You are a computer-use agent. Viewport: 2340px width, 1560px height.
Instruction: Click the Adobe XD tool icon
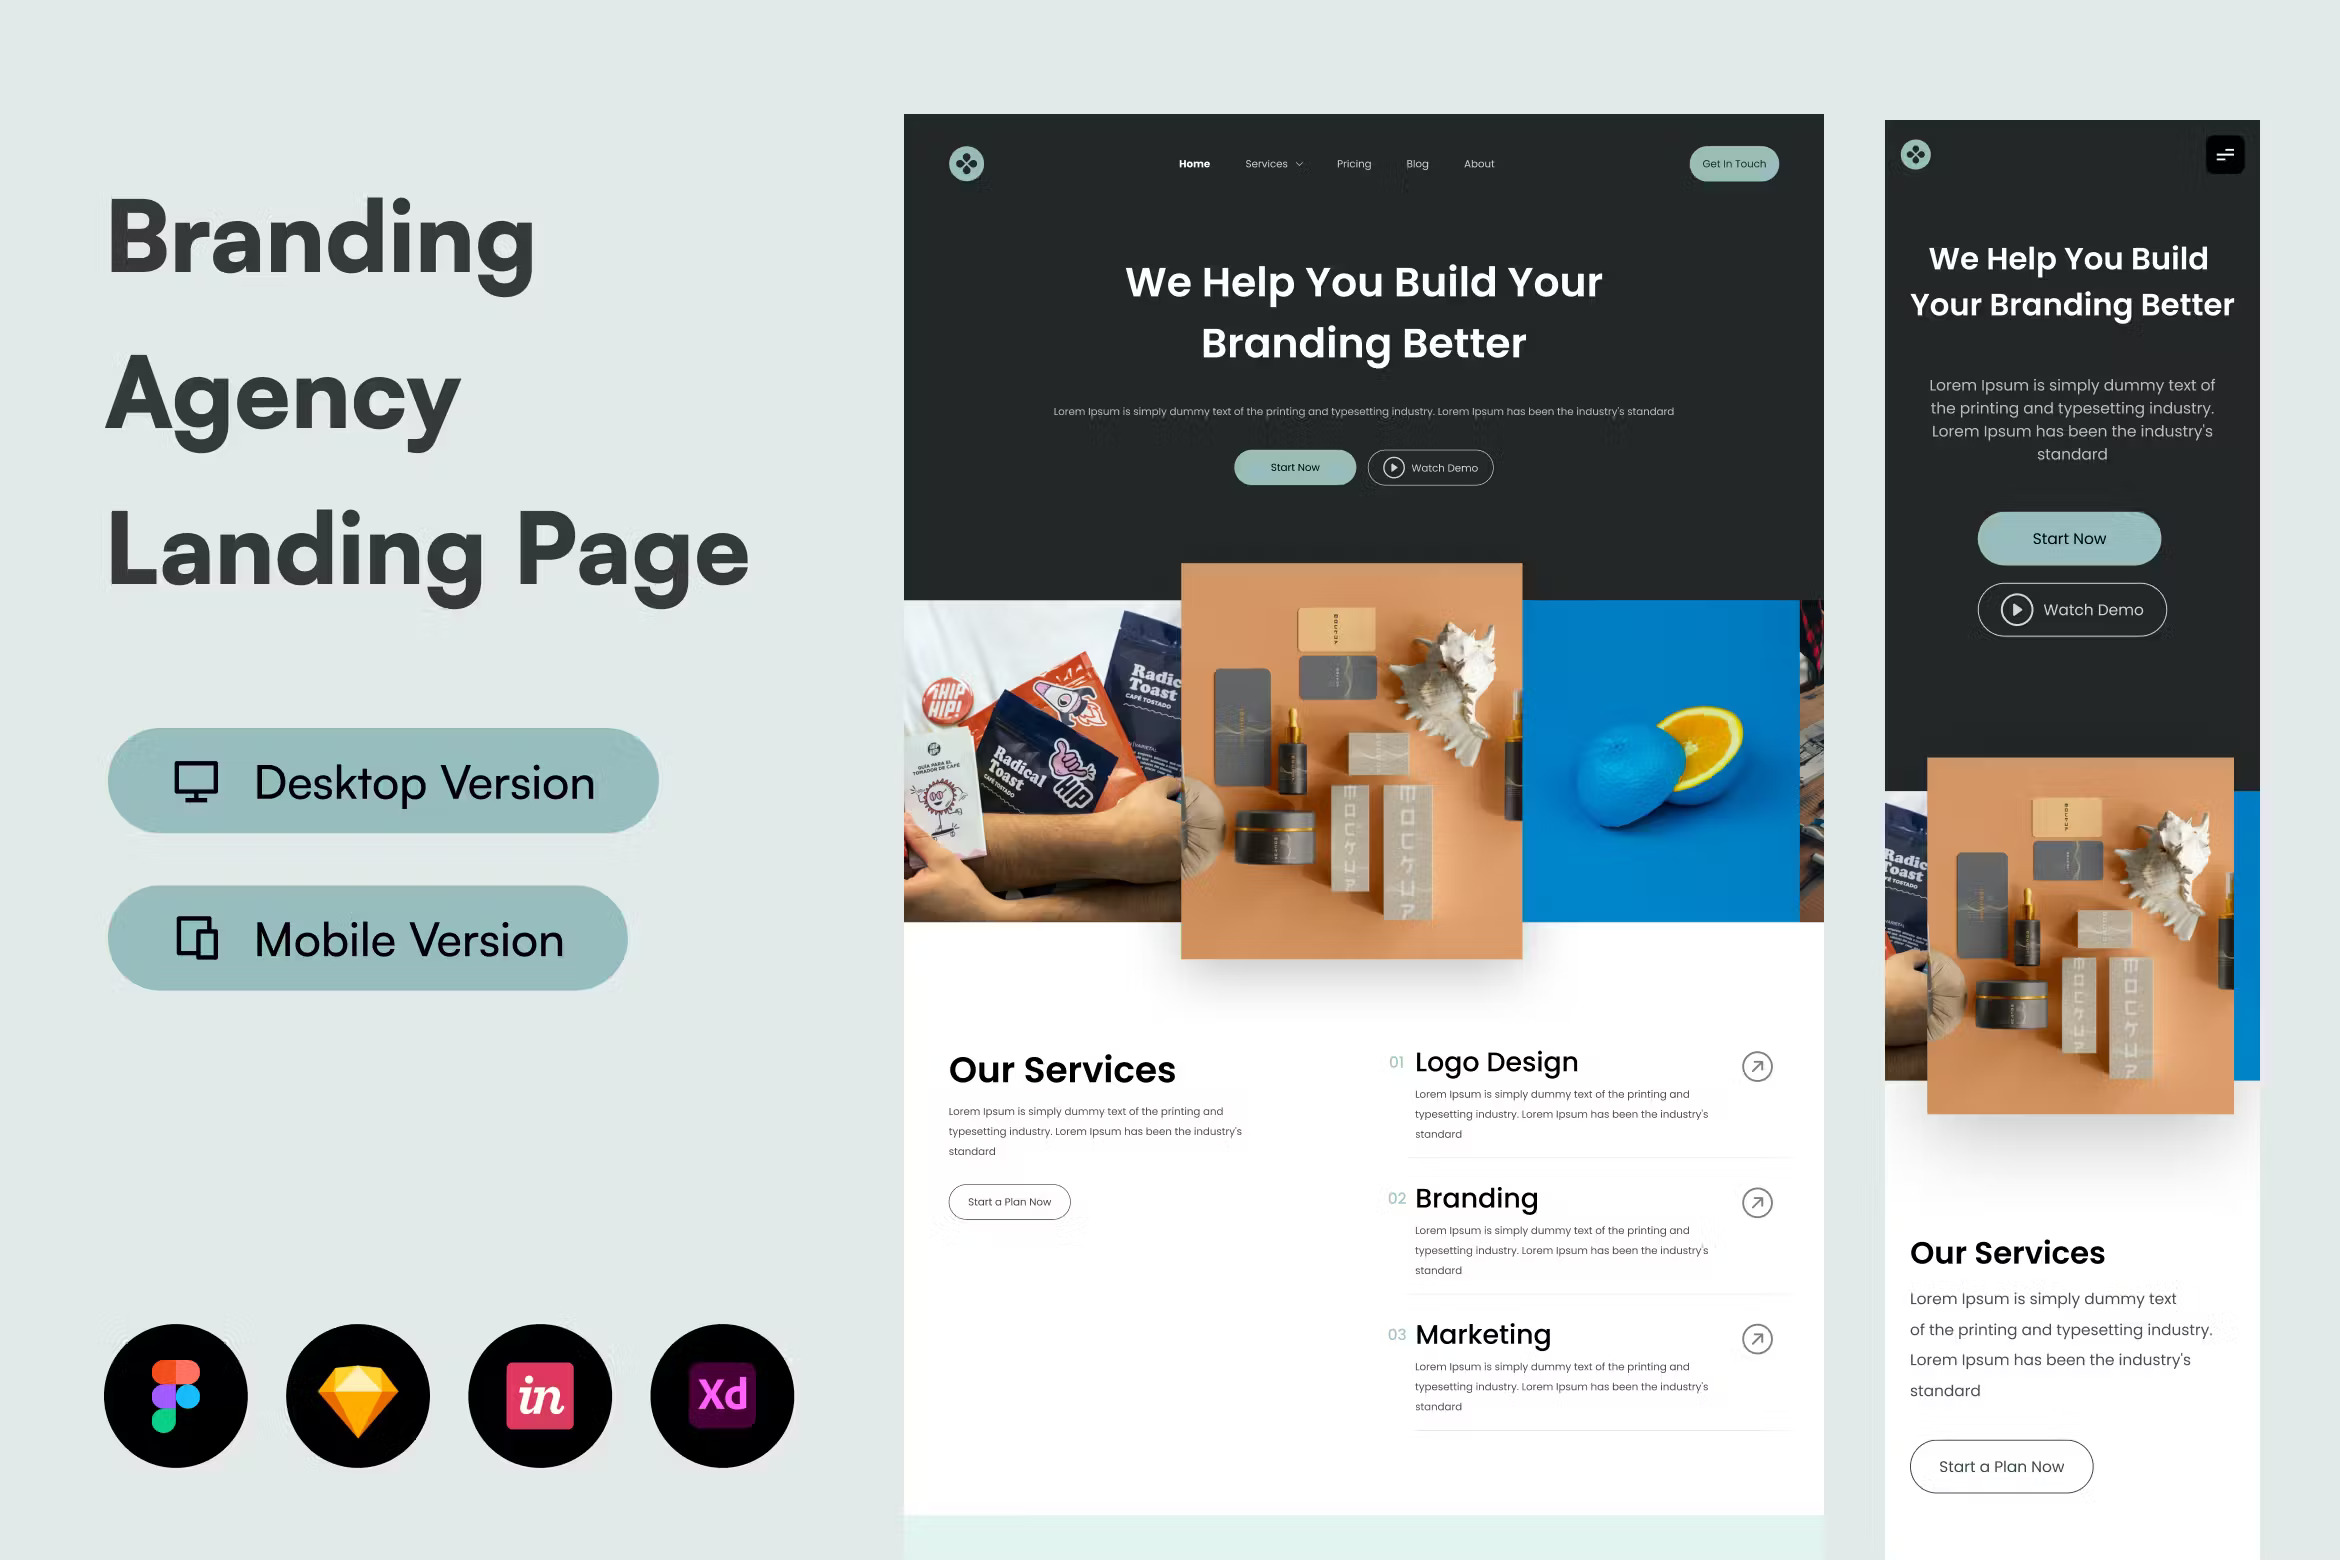[x=724, y=1393]
